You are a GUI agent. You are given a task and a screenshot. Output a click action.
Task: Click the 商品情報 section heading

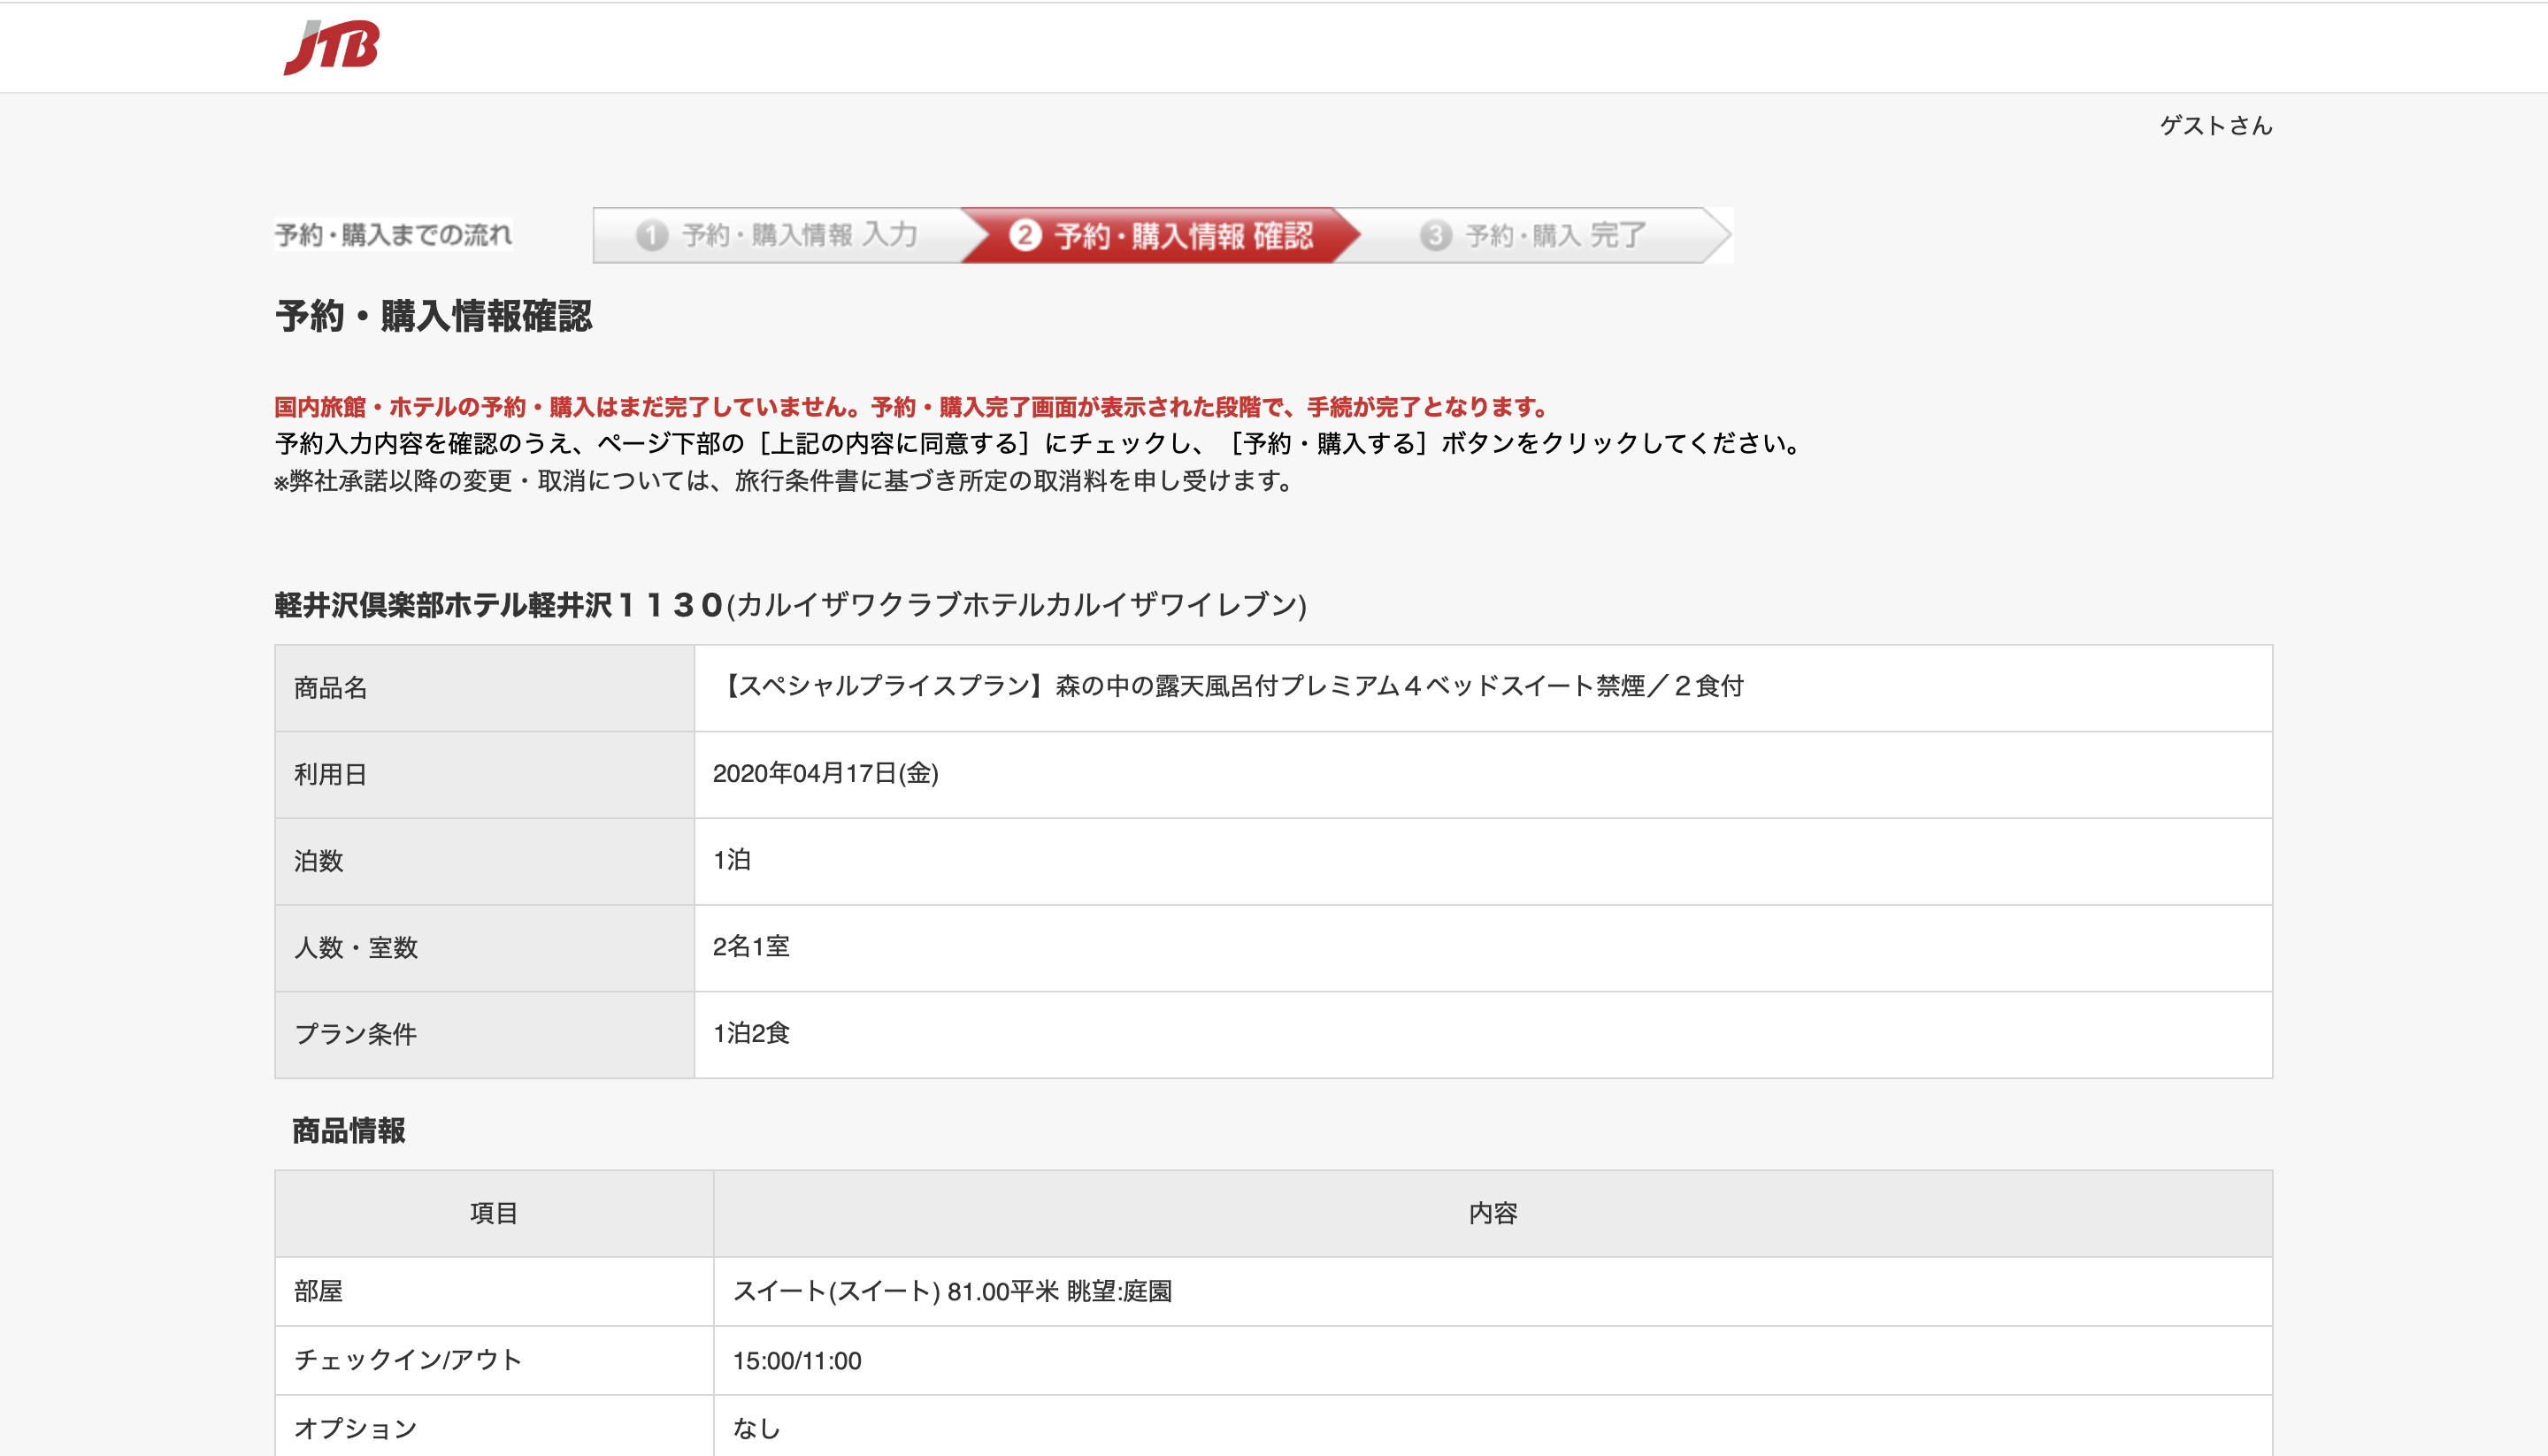[349, 1131]
